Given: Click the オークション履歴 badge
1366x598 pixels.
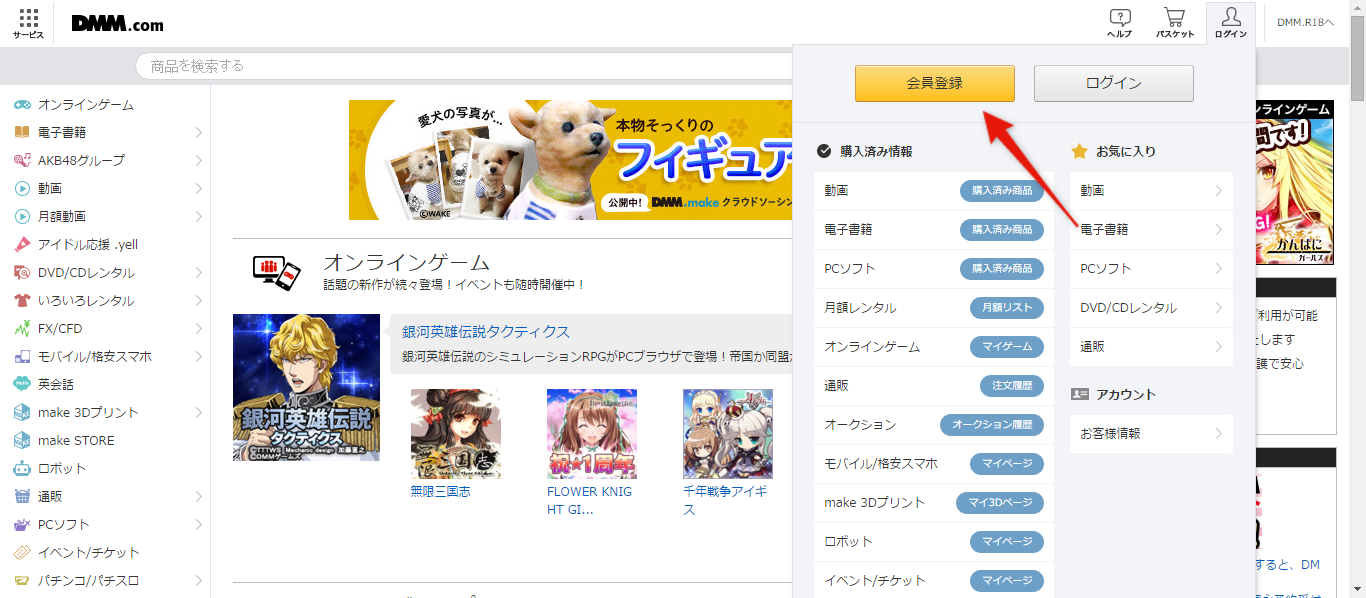Looking at the screenshot, I should [x=992, y=424].
